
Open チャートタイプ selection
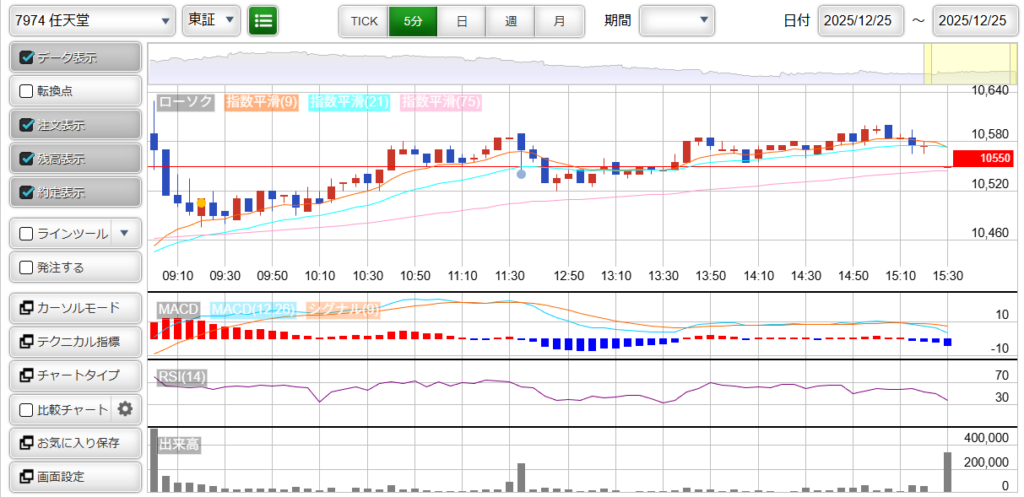[x=75, y=375]
